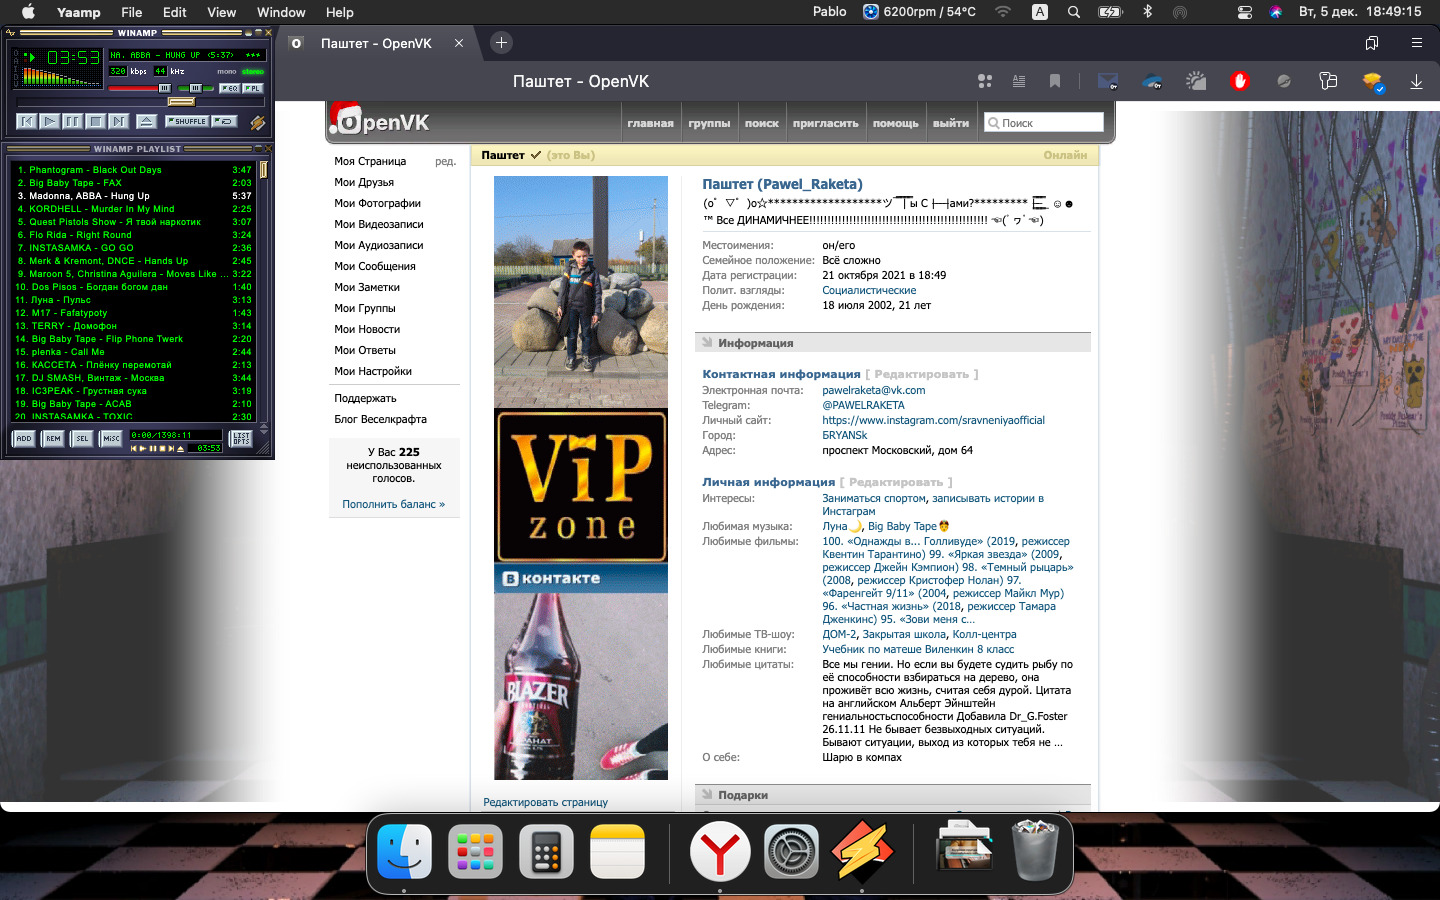Image resolution: width=1440 pixels, height=900 pixels.
Task: Open browser downloads arrow icon
Action: tap(1416, 82)
